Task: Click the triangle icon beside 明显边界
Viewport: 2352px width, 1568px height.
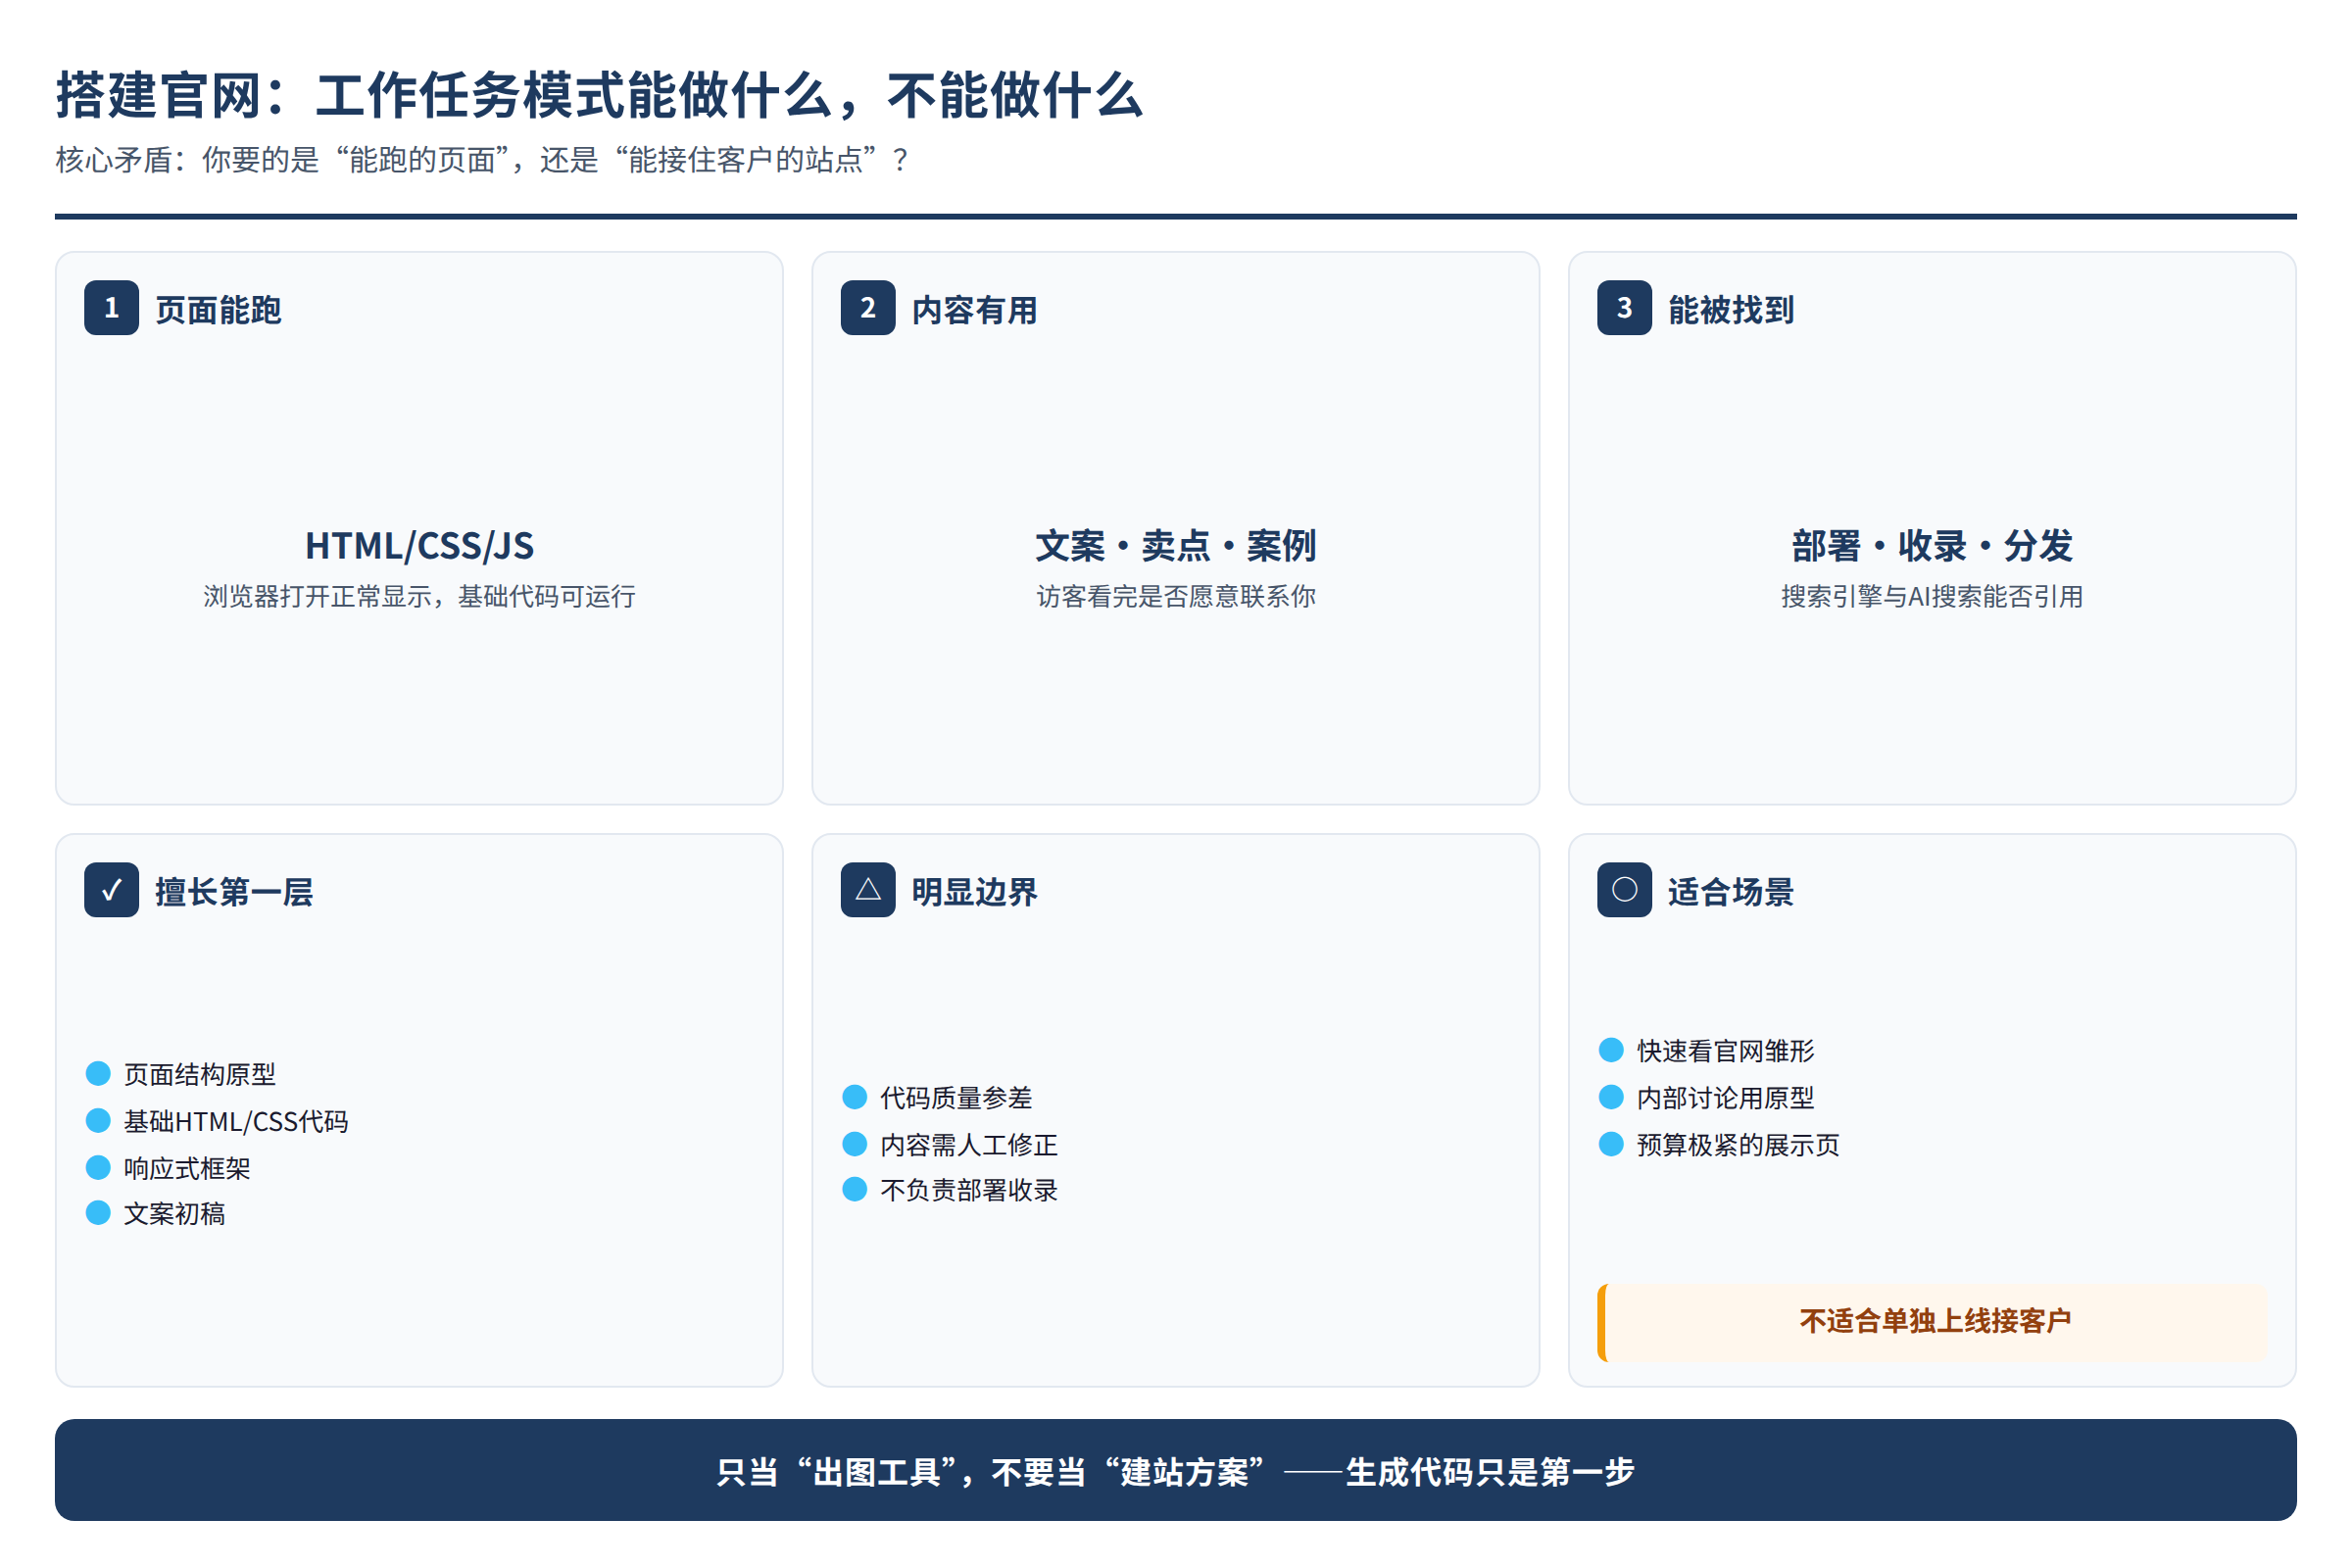Action: click(x=868, y=890)
